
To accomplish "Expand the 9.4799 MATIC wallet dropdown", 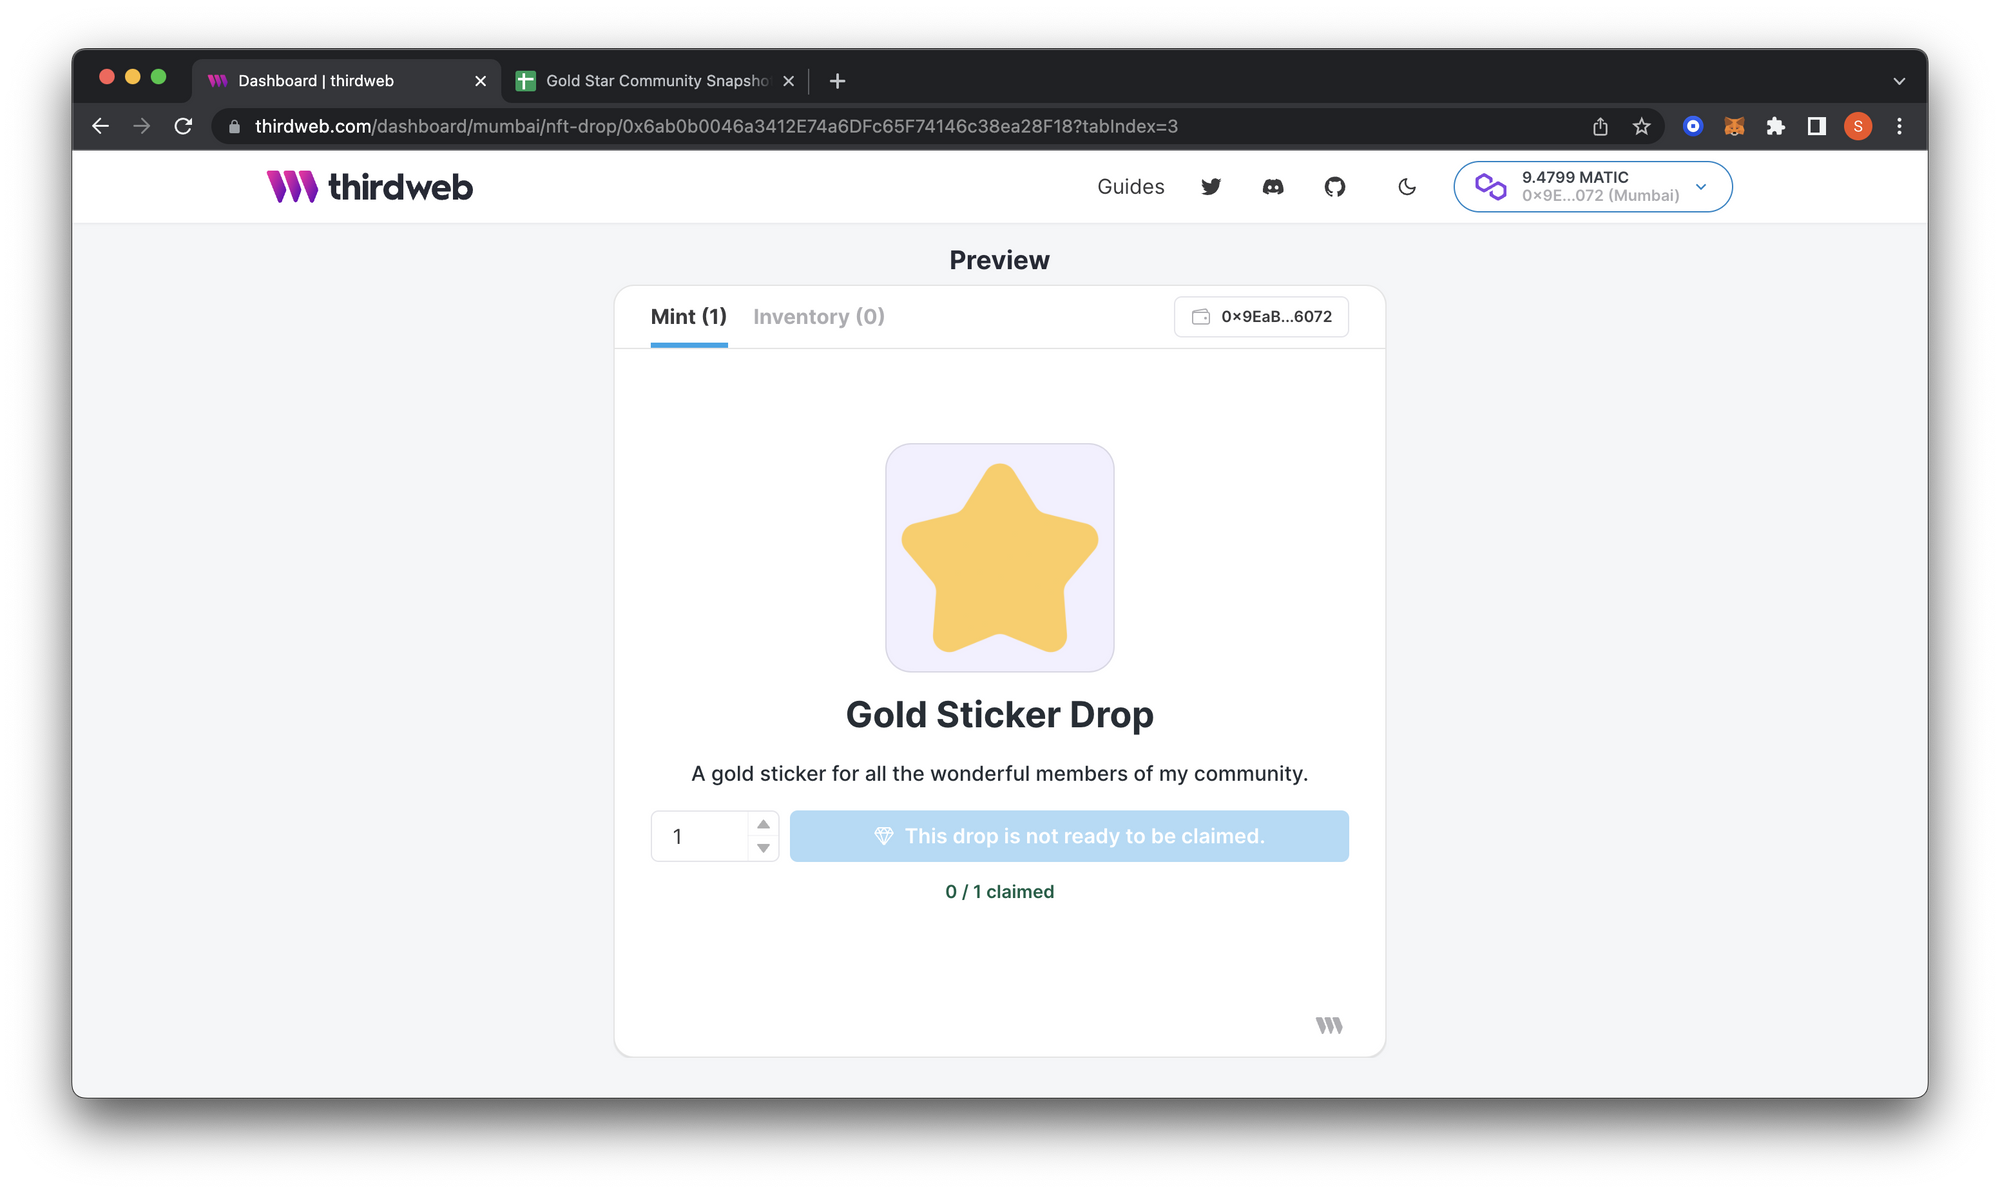I will click(x=1592, y=187).
